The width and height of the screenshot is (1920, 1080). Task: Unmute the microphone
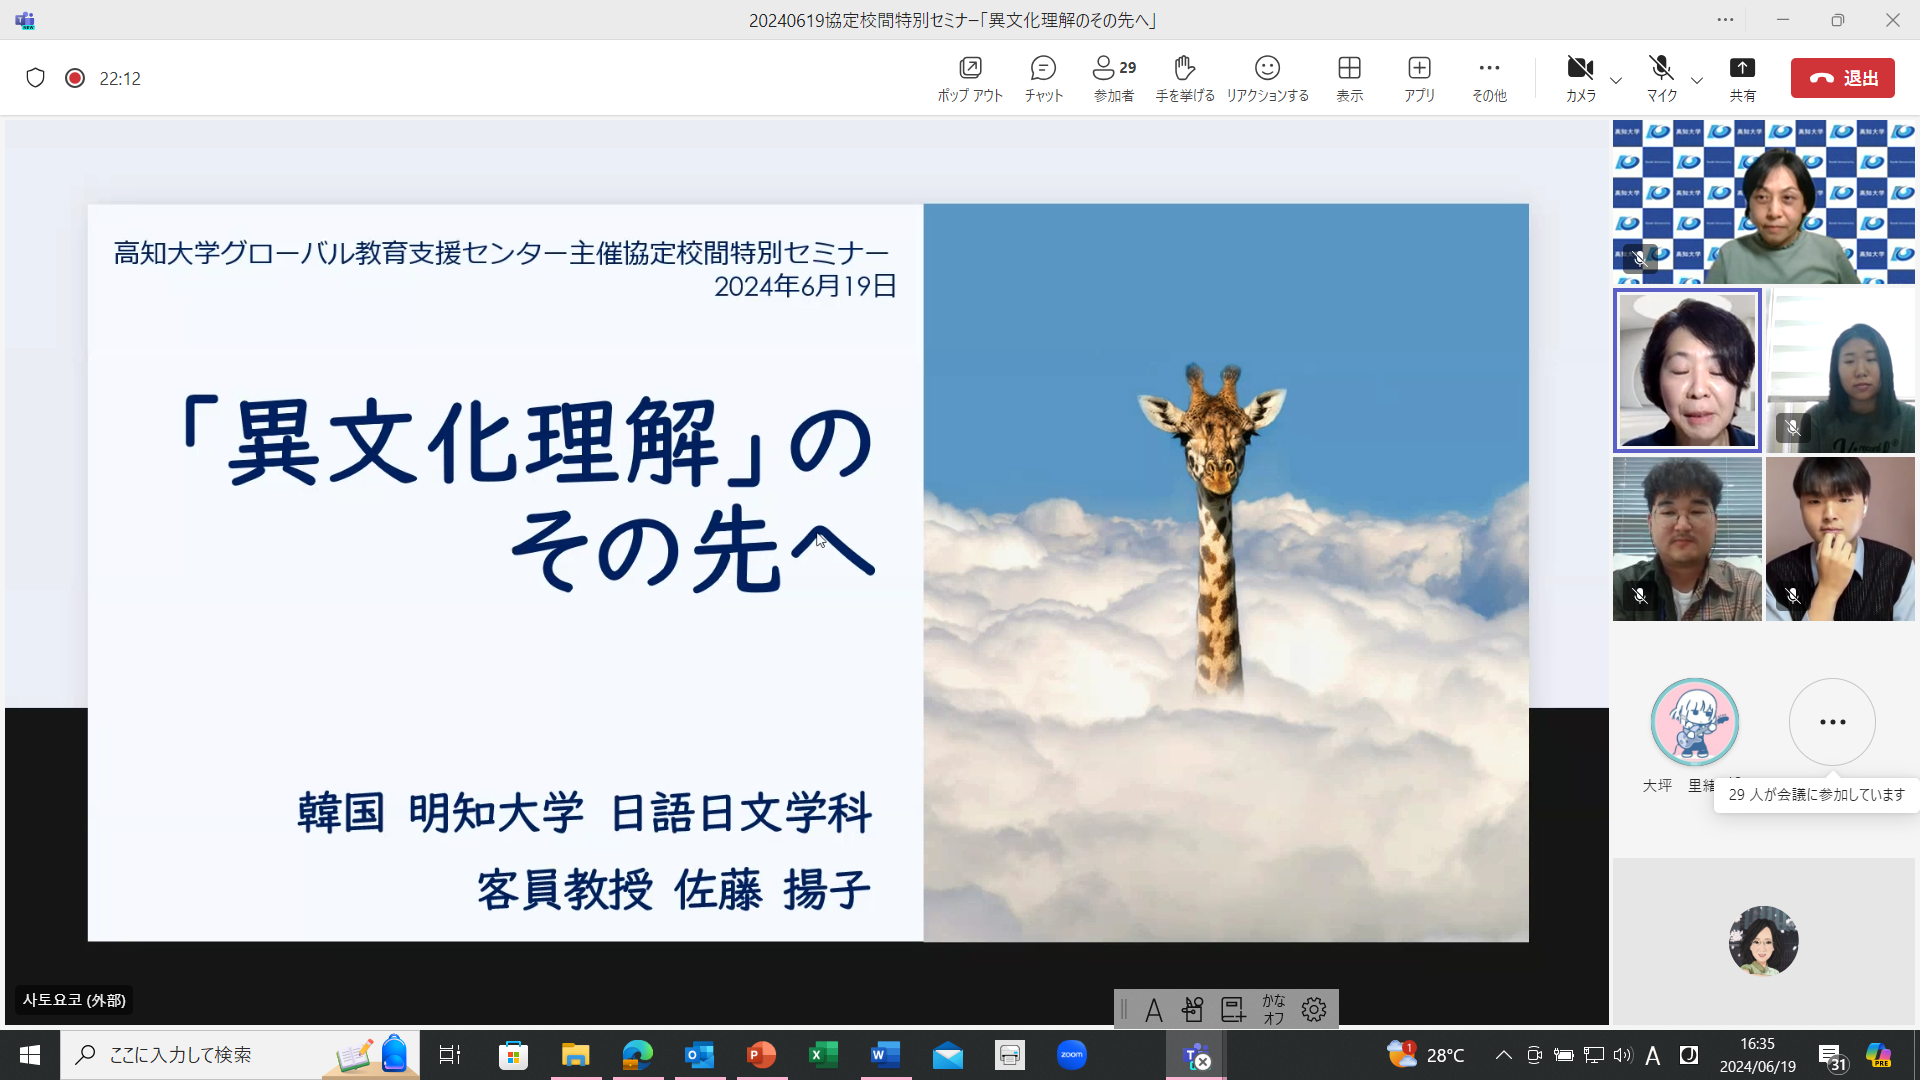click(1660, 78)
